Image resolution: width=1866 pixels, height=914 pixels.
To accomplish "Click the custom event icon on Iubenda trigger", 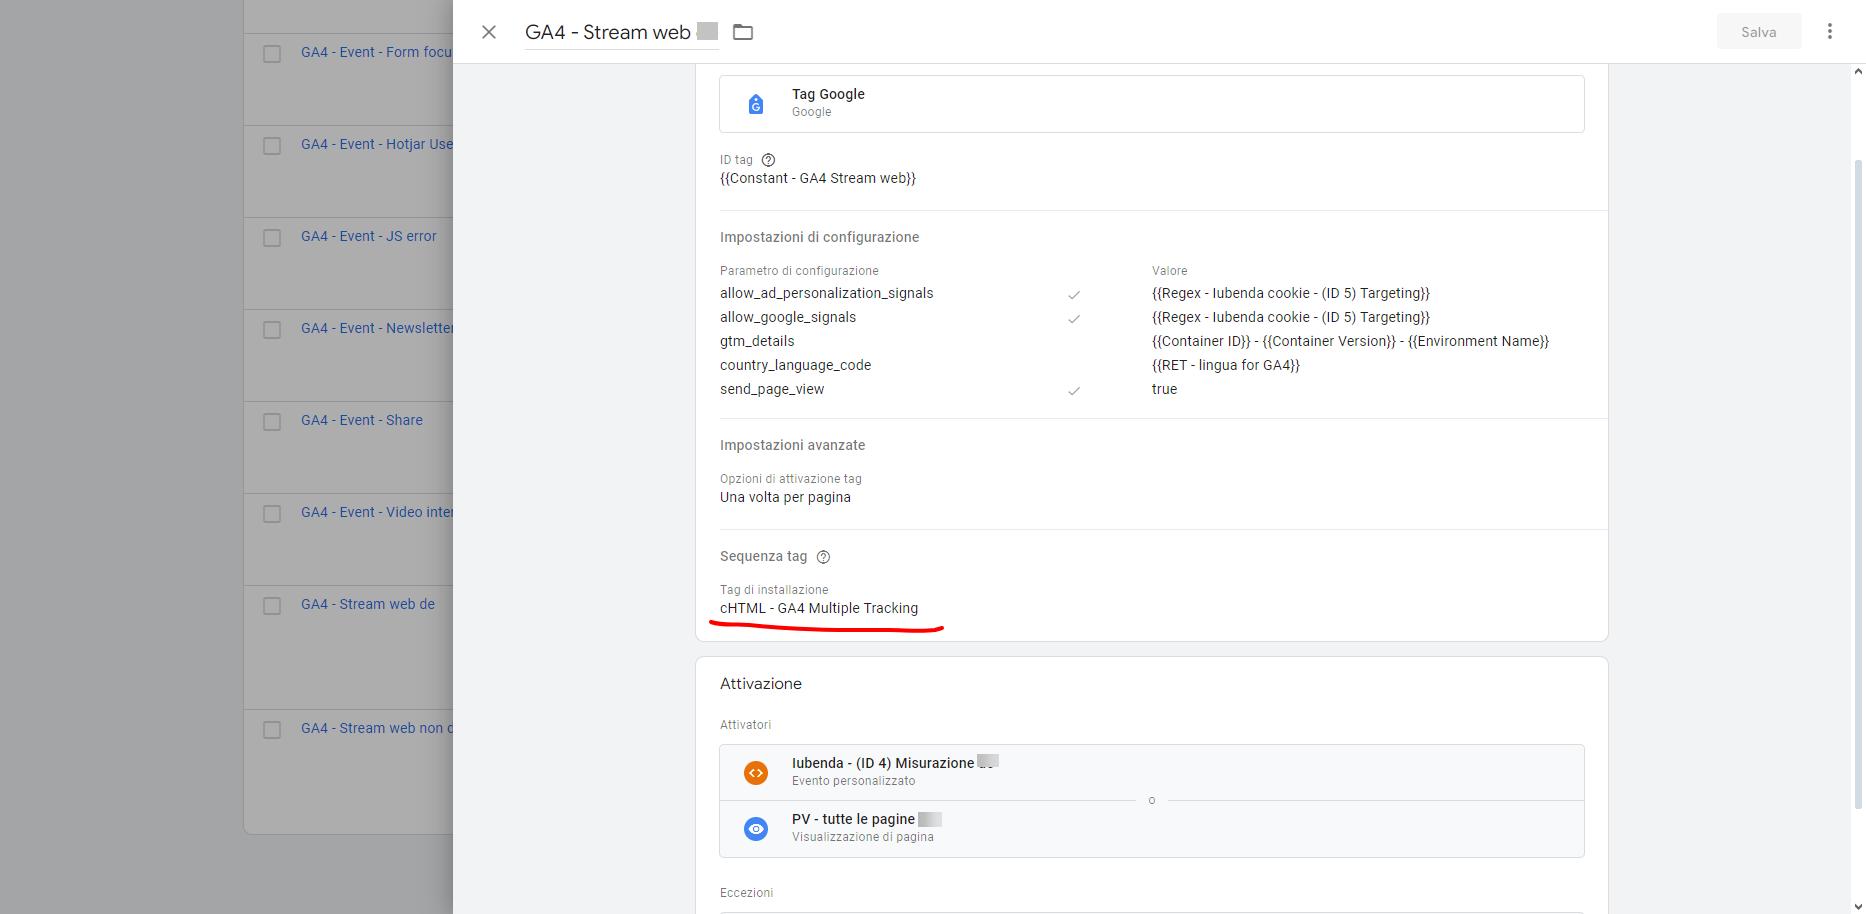I will pyautogui.click(x=756, y=772).
